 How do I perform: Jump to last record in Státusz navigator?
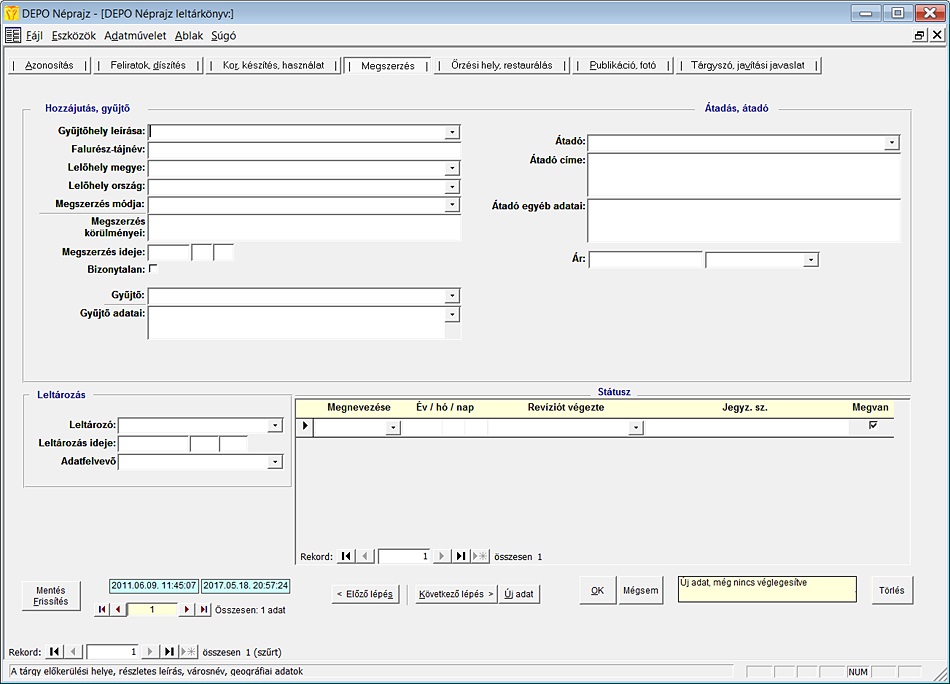point(461,556)
